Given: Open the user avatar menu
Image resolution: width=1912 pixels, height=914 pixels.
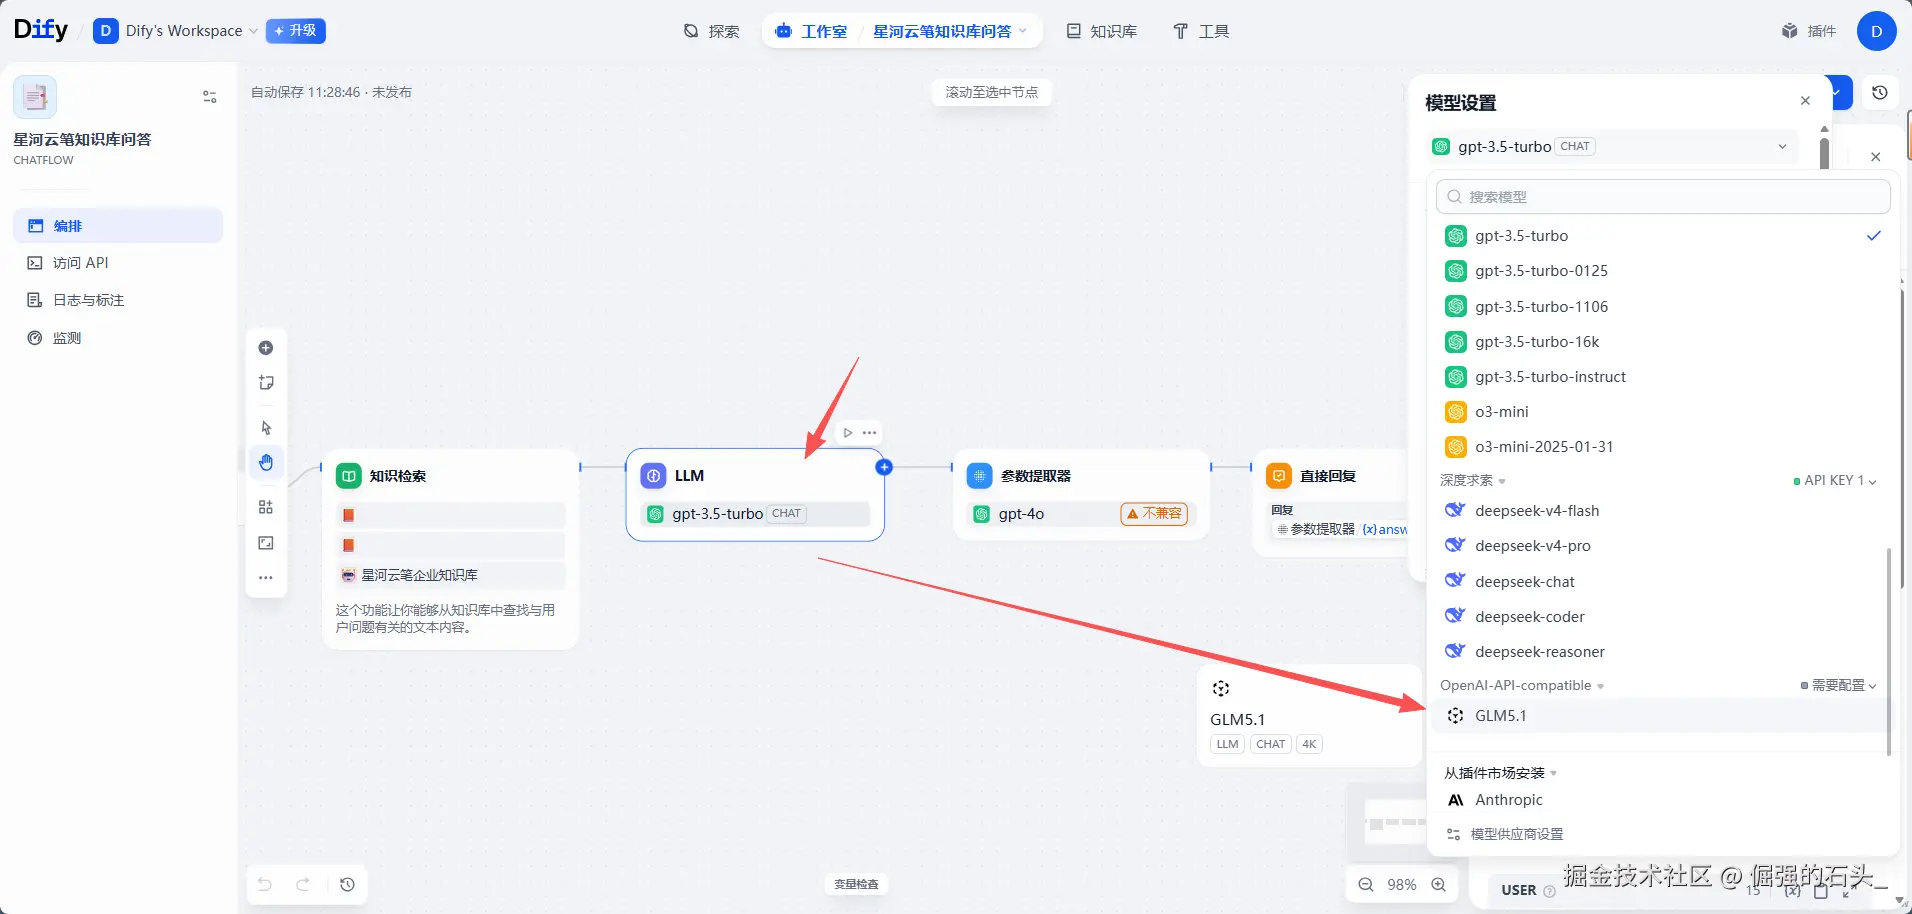Looking at the screenshot, I should 1876,31.
